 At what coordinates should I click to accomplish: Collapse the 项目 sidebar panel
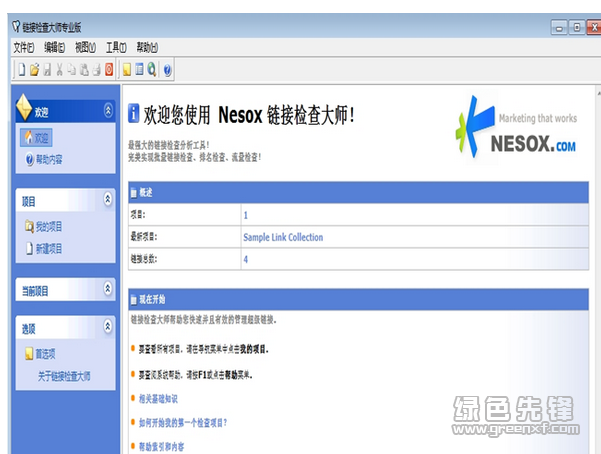(108, 199)
